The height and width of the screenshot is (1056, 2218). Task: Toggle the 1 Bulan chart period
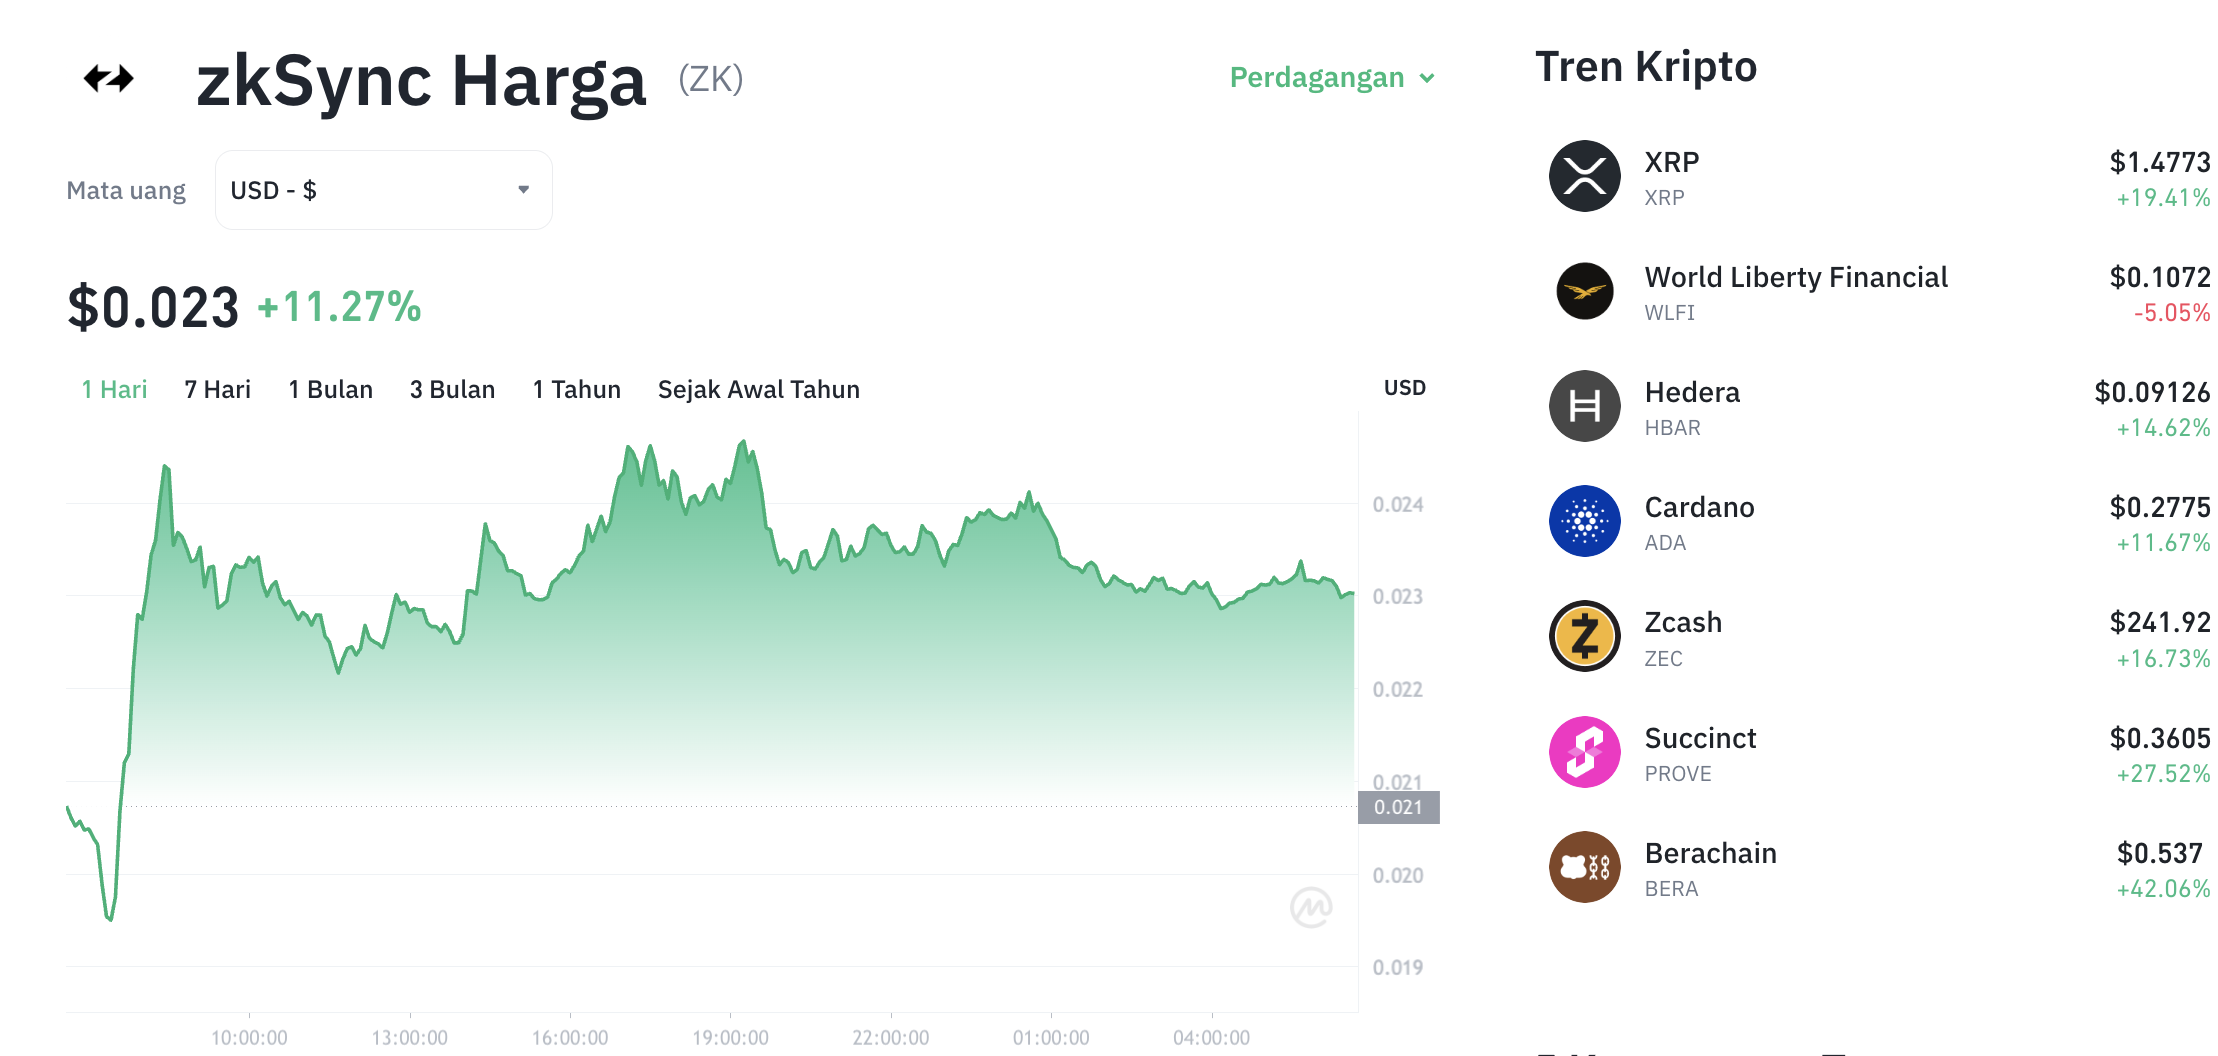pyautogui.click(x=330, y=389)
